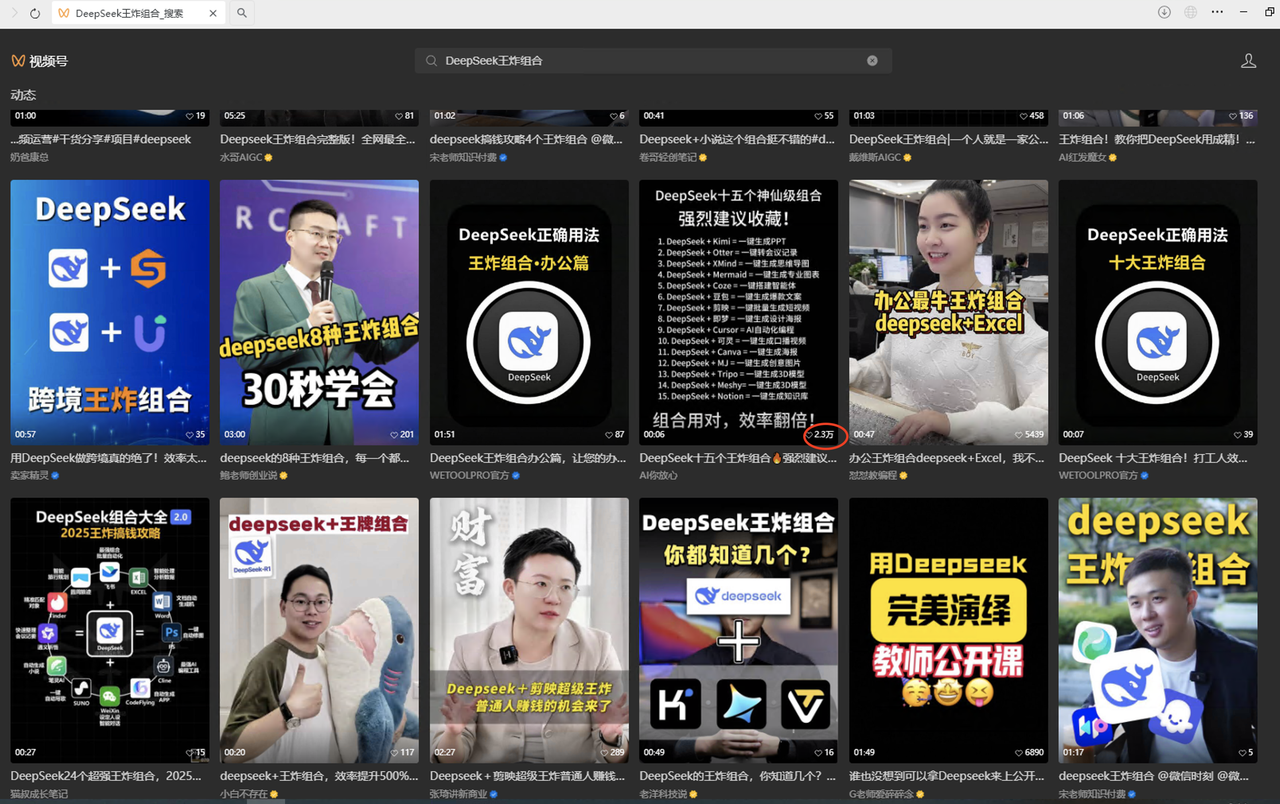Image resolution: width=1280 pixels, height=804 pixels.
Task: Click the heart icon showing 81 likes
Action: click(x=399, y=116)
